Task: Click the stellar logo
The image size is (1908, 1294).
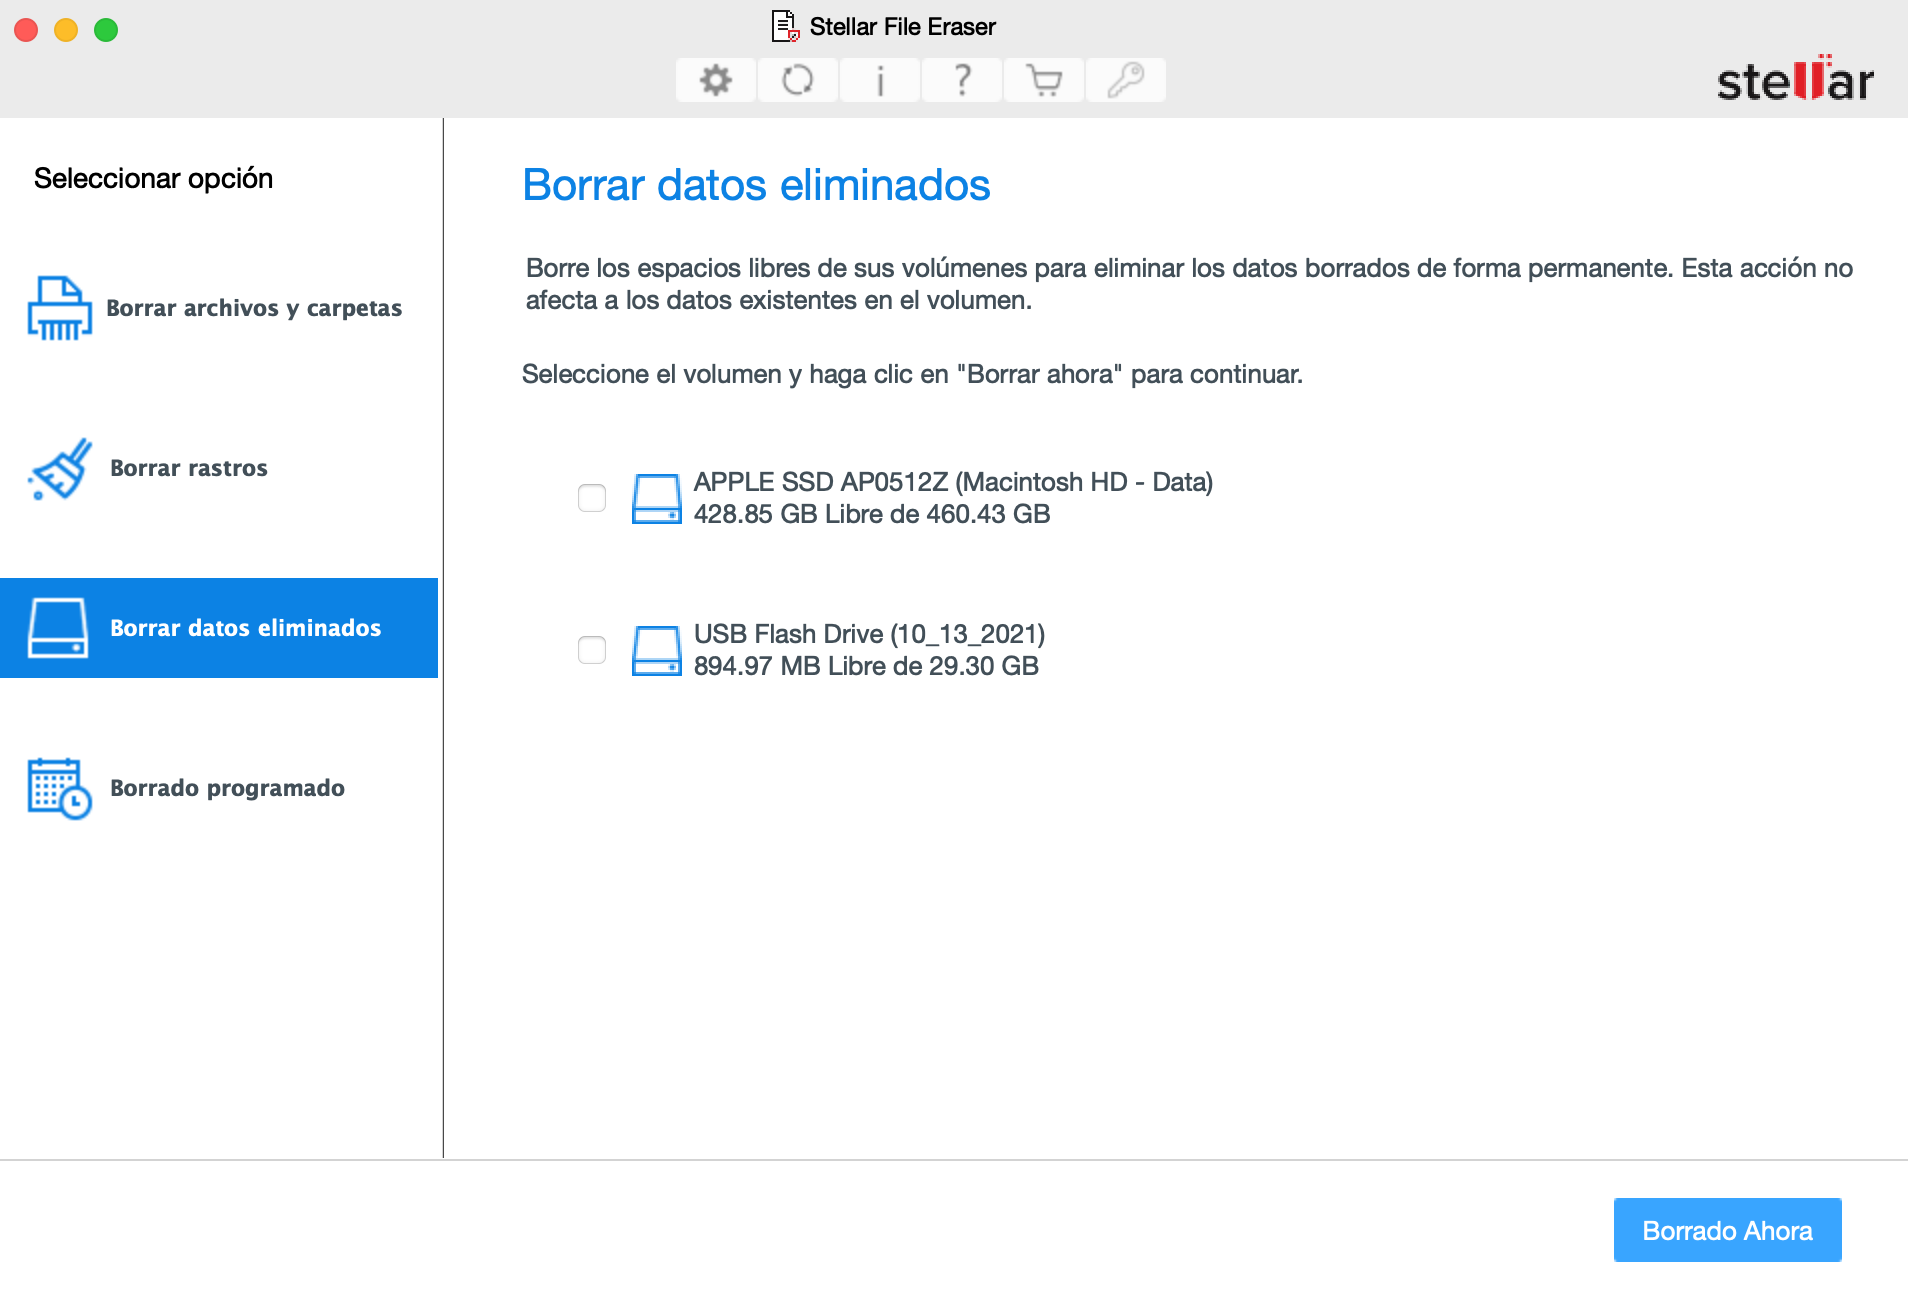Action: coord(1795,79)
